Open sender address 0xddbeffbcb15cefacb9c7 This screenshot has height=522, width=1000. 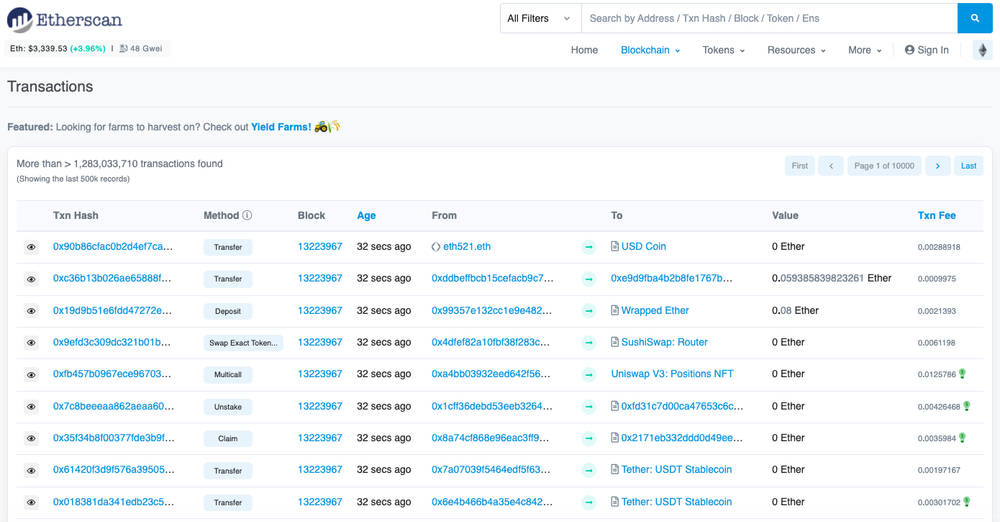pyautogui.click(x=492, y=278)
